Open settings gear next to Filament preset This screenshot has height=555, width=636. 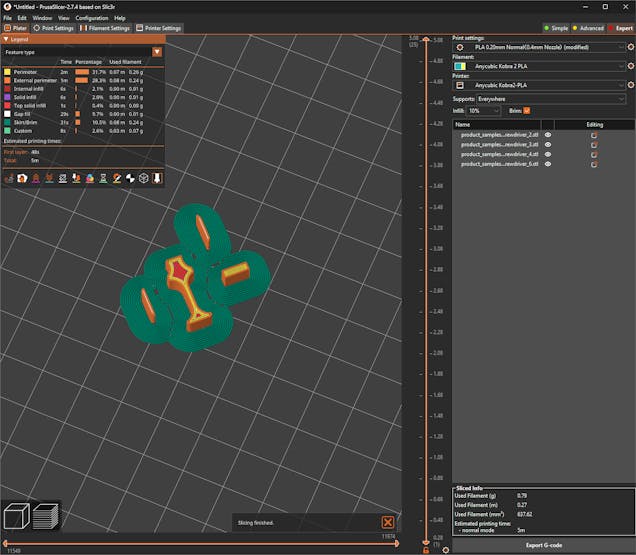[629, 66]
